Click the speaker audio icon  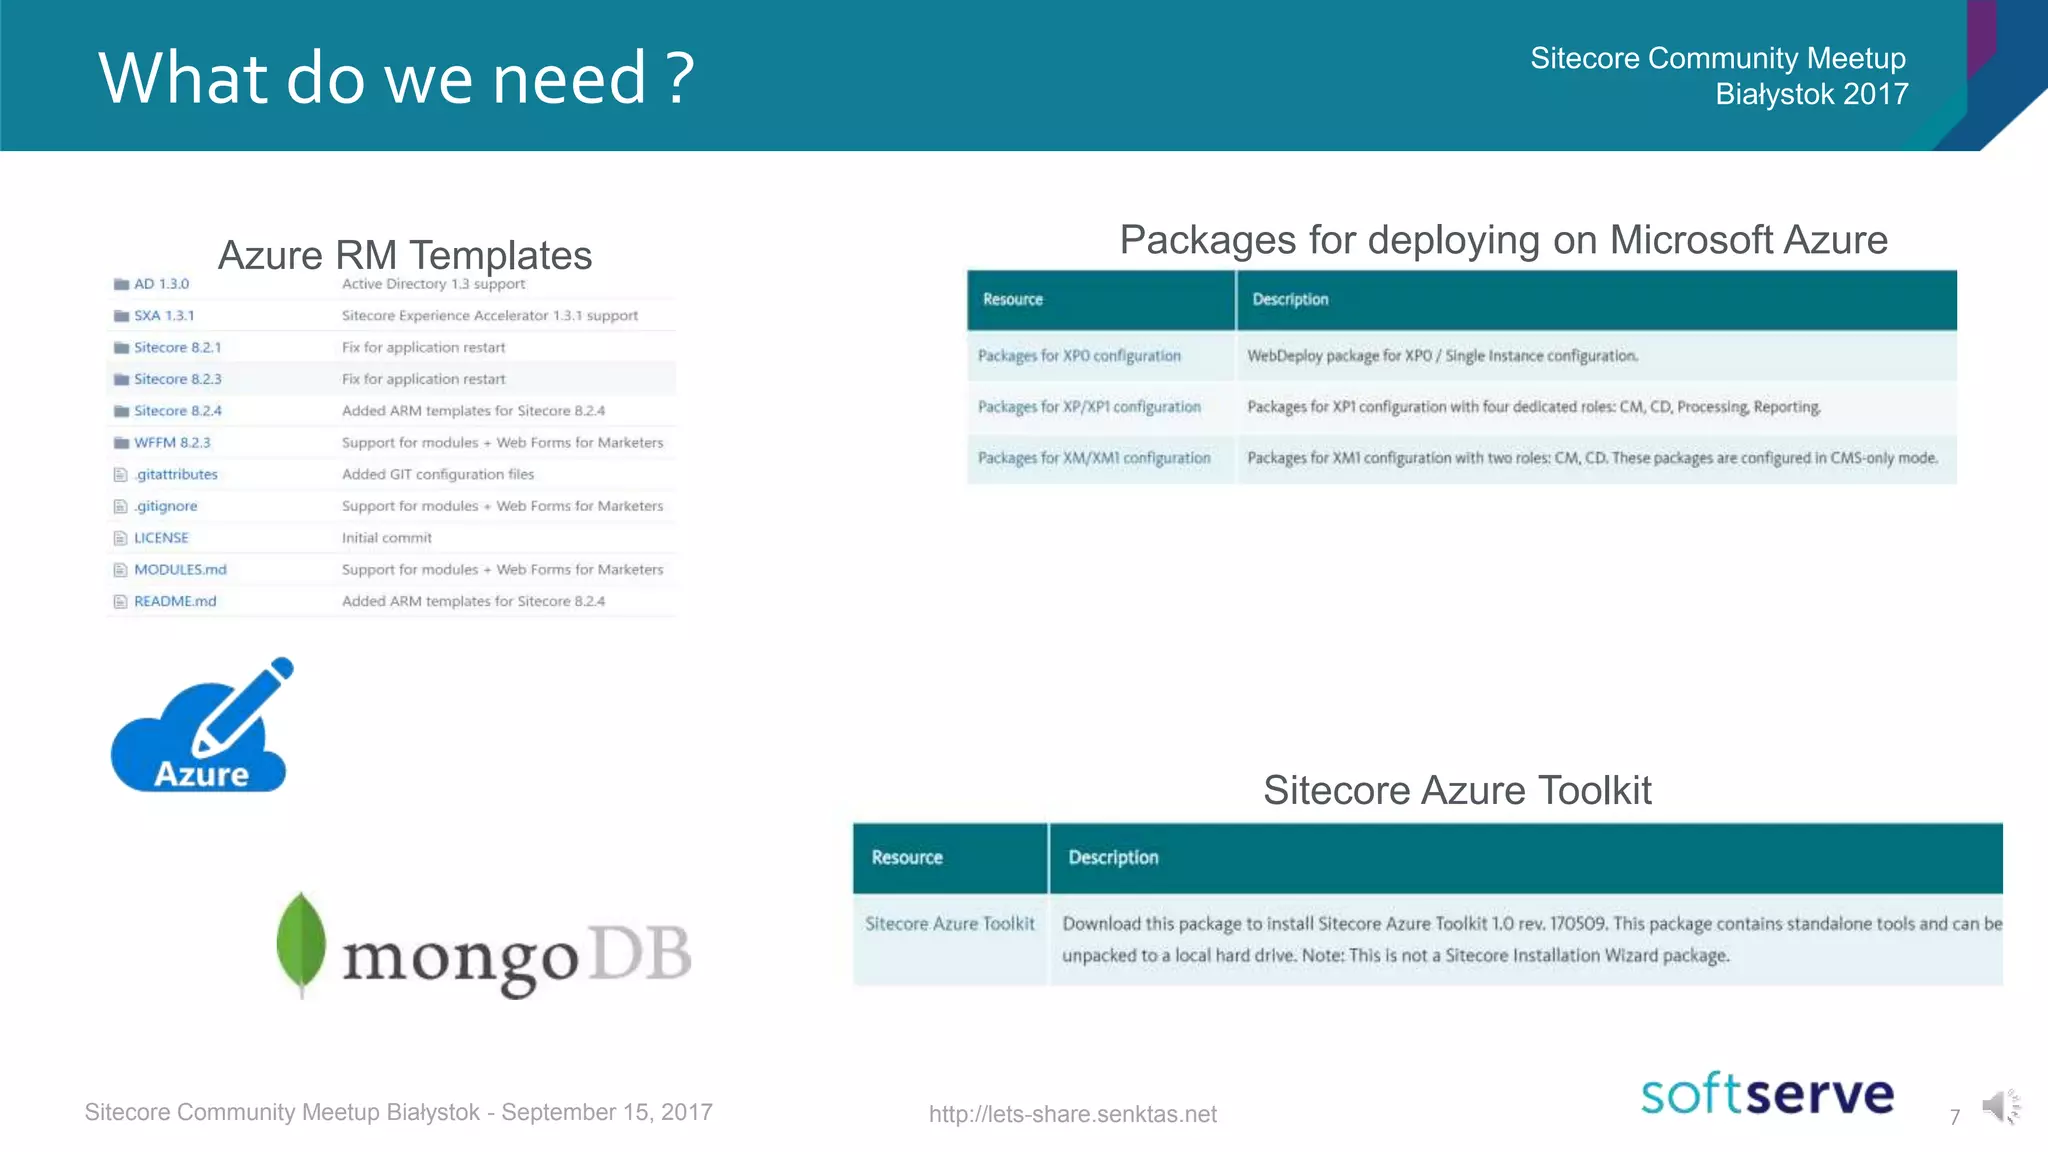click(x=2001, y=1107)
